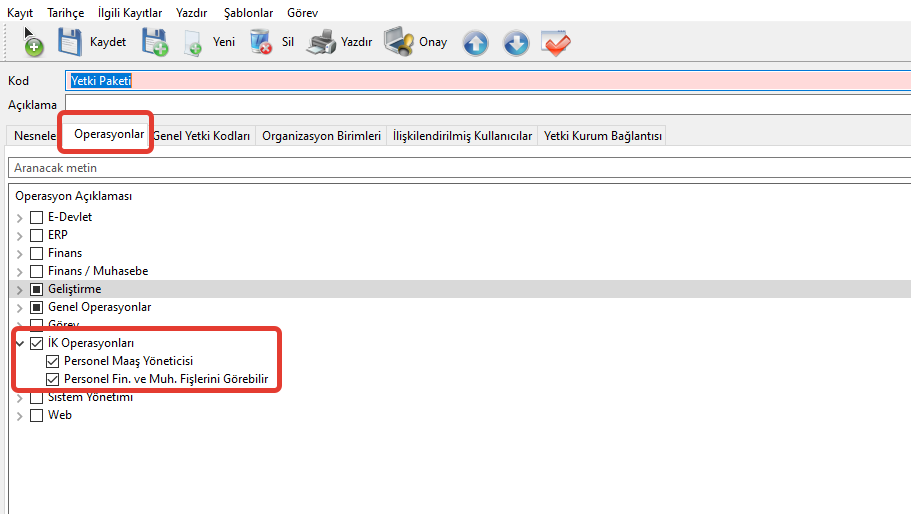The width and height of the screenshot is (911, 514).
Task: Expand the Genel Operasyonlar tree node
Action: coord(19,307)
